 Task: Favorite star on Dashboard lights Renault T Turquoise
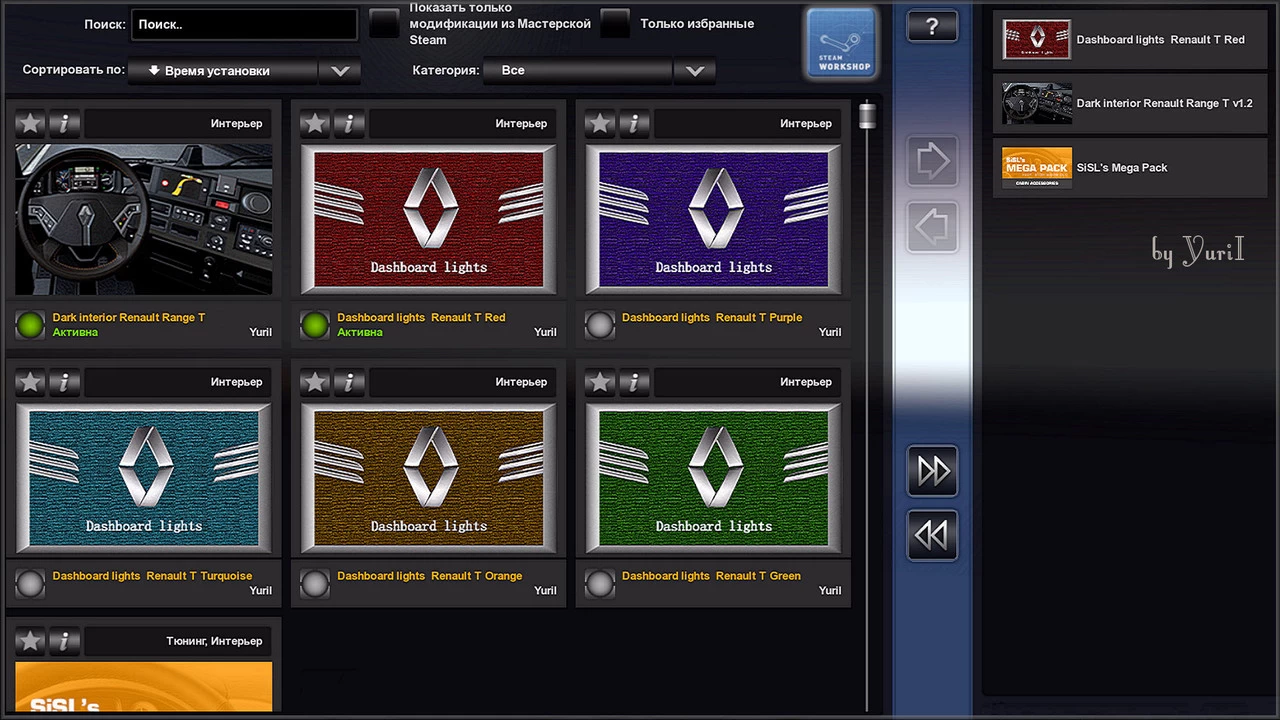(x=31, y=382)
